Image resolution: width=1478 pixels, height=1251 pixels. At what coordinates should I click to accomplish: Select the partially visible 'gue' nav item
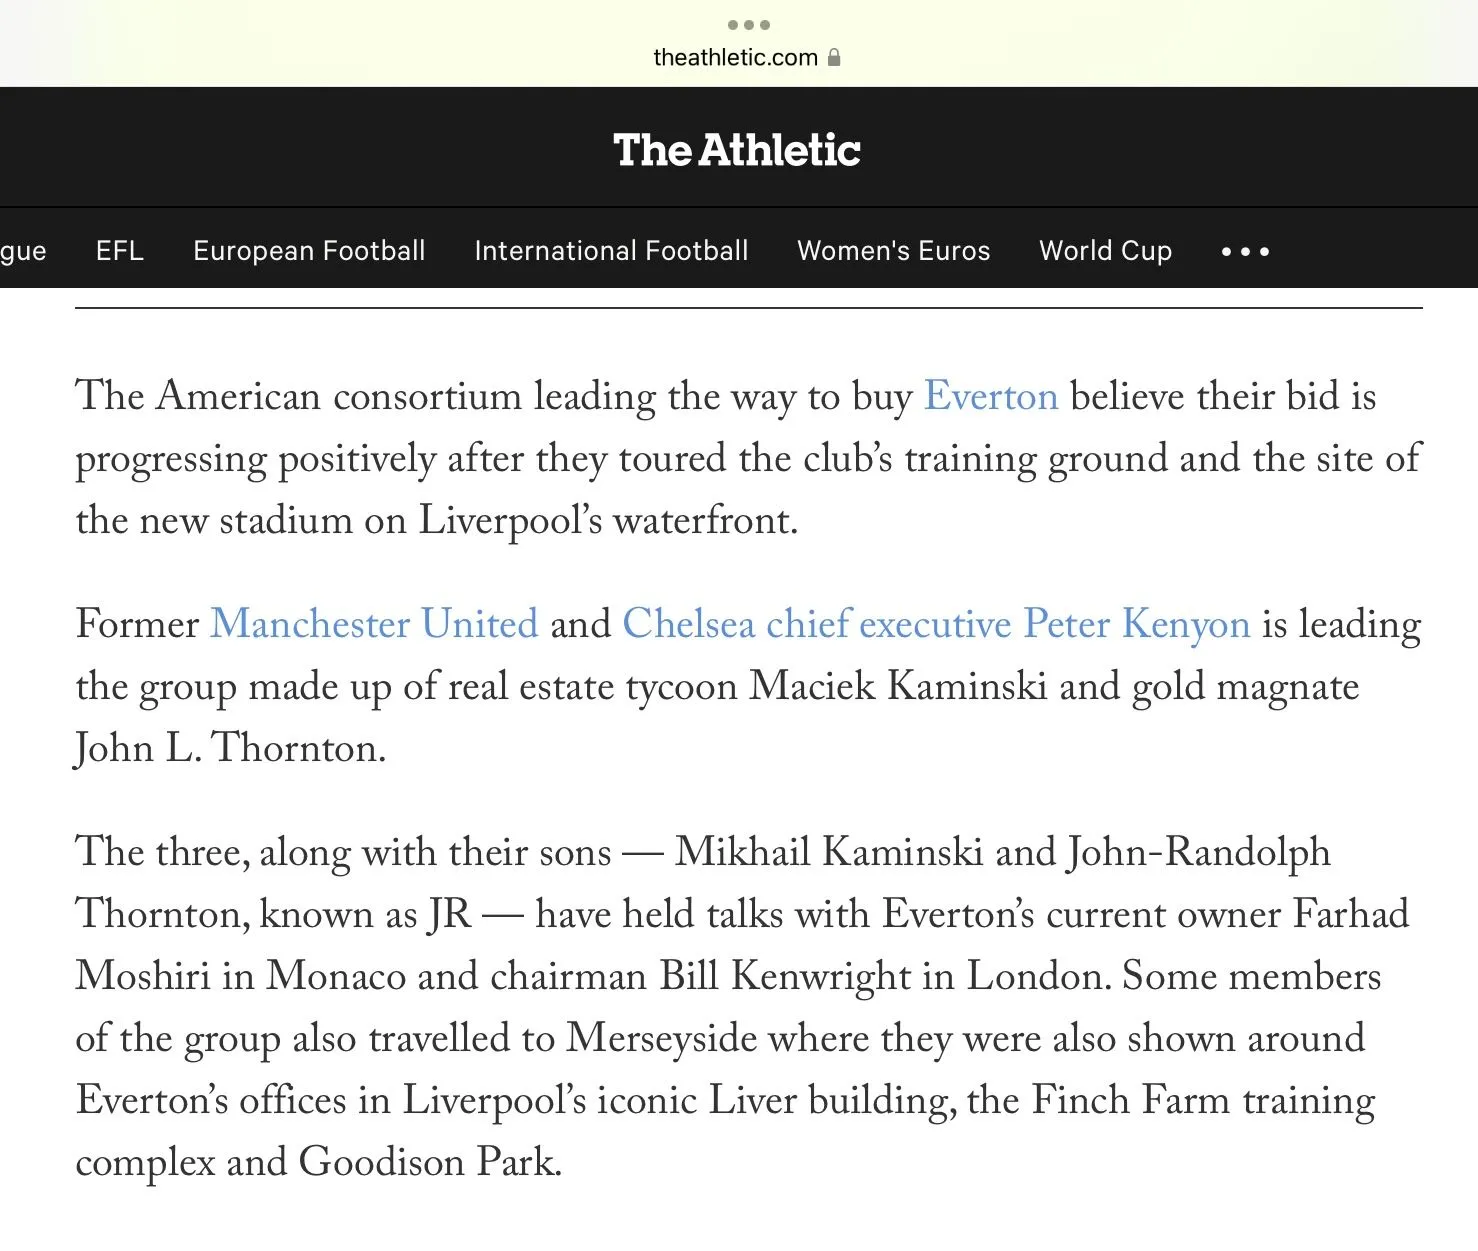(x=23, y=250)
